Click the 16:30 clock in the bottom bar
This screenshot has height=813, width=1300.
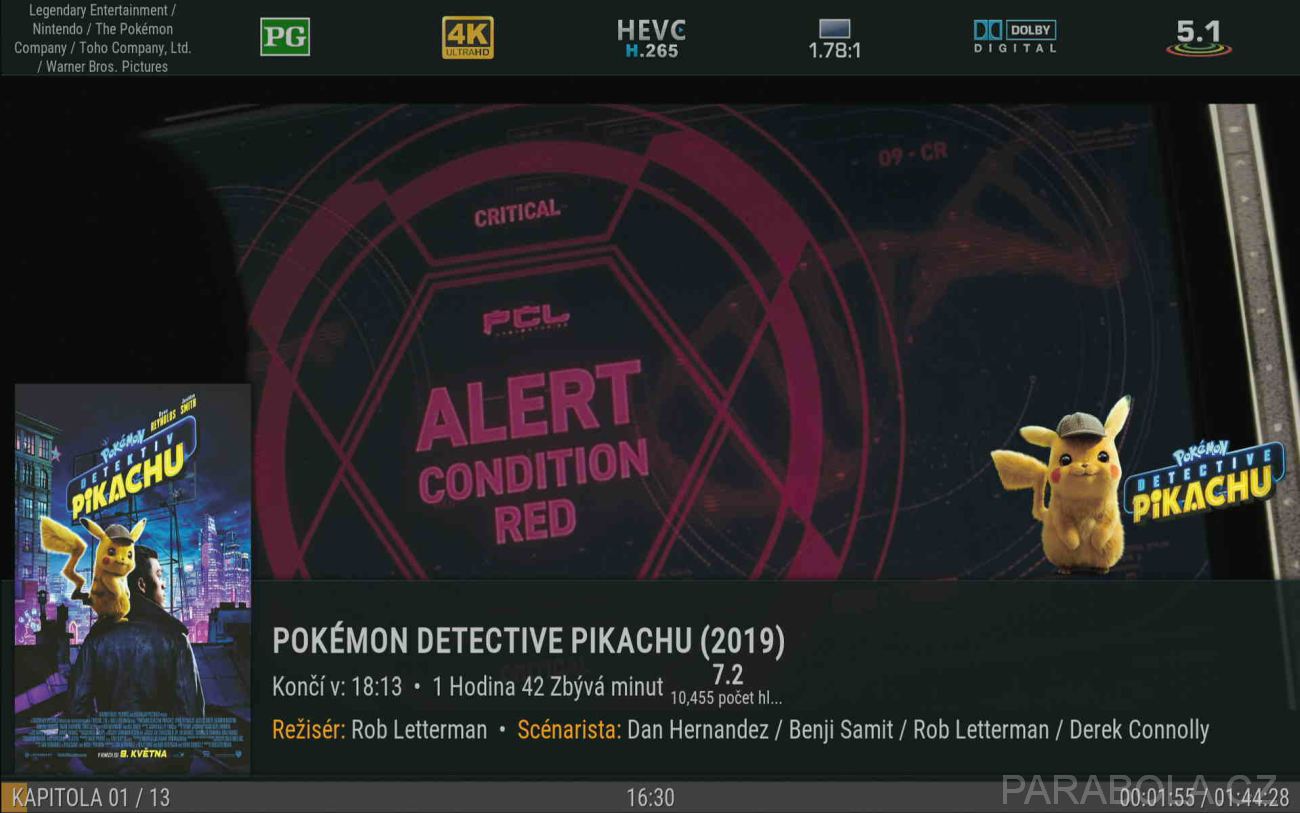pos(650,797)
